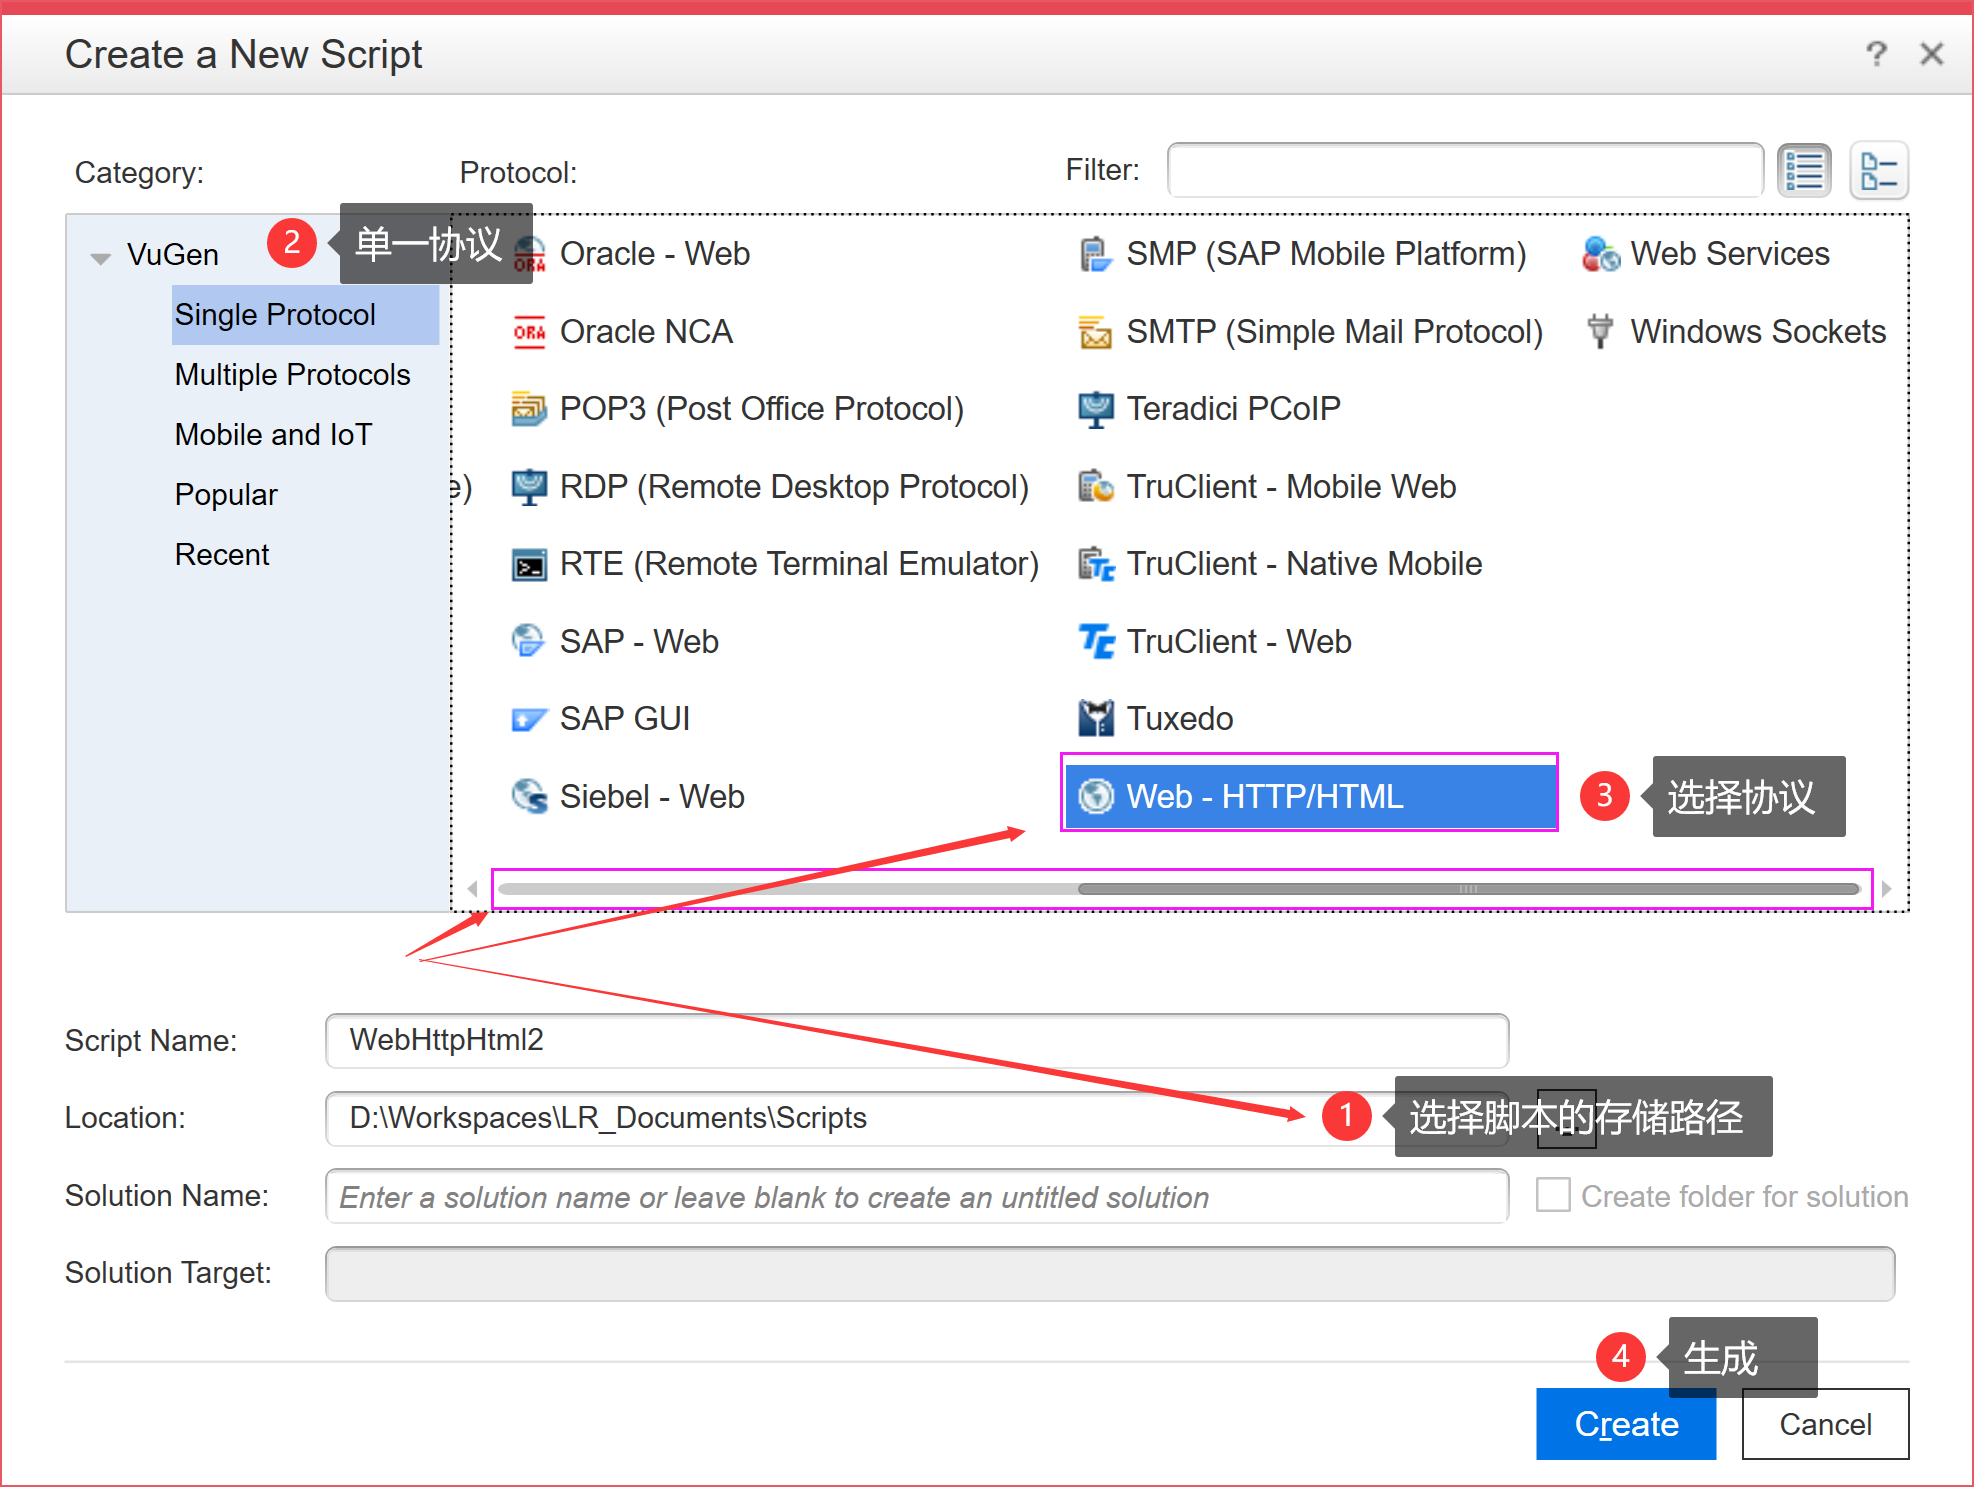Switch protocol view to tree mode
The height and width of the screenshot is (1487, 1974).
1878,171
